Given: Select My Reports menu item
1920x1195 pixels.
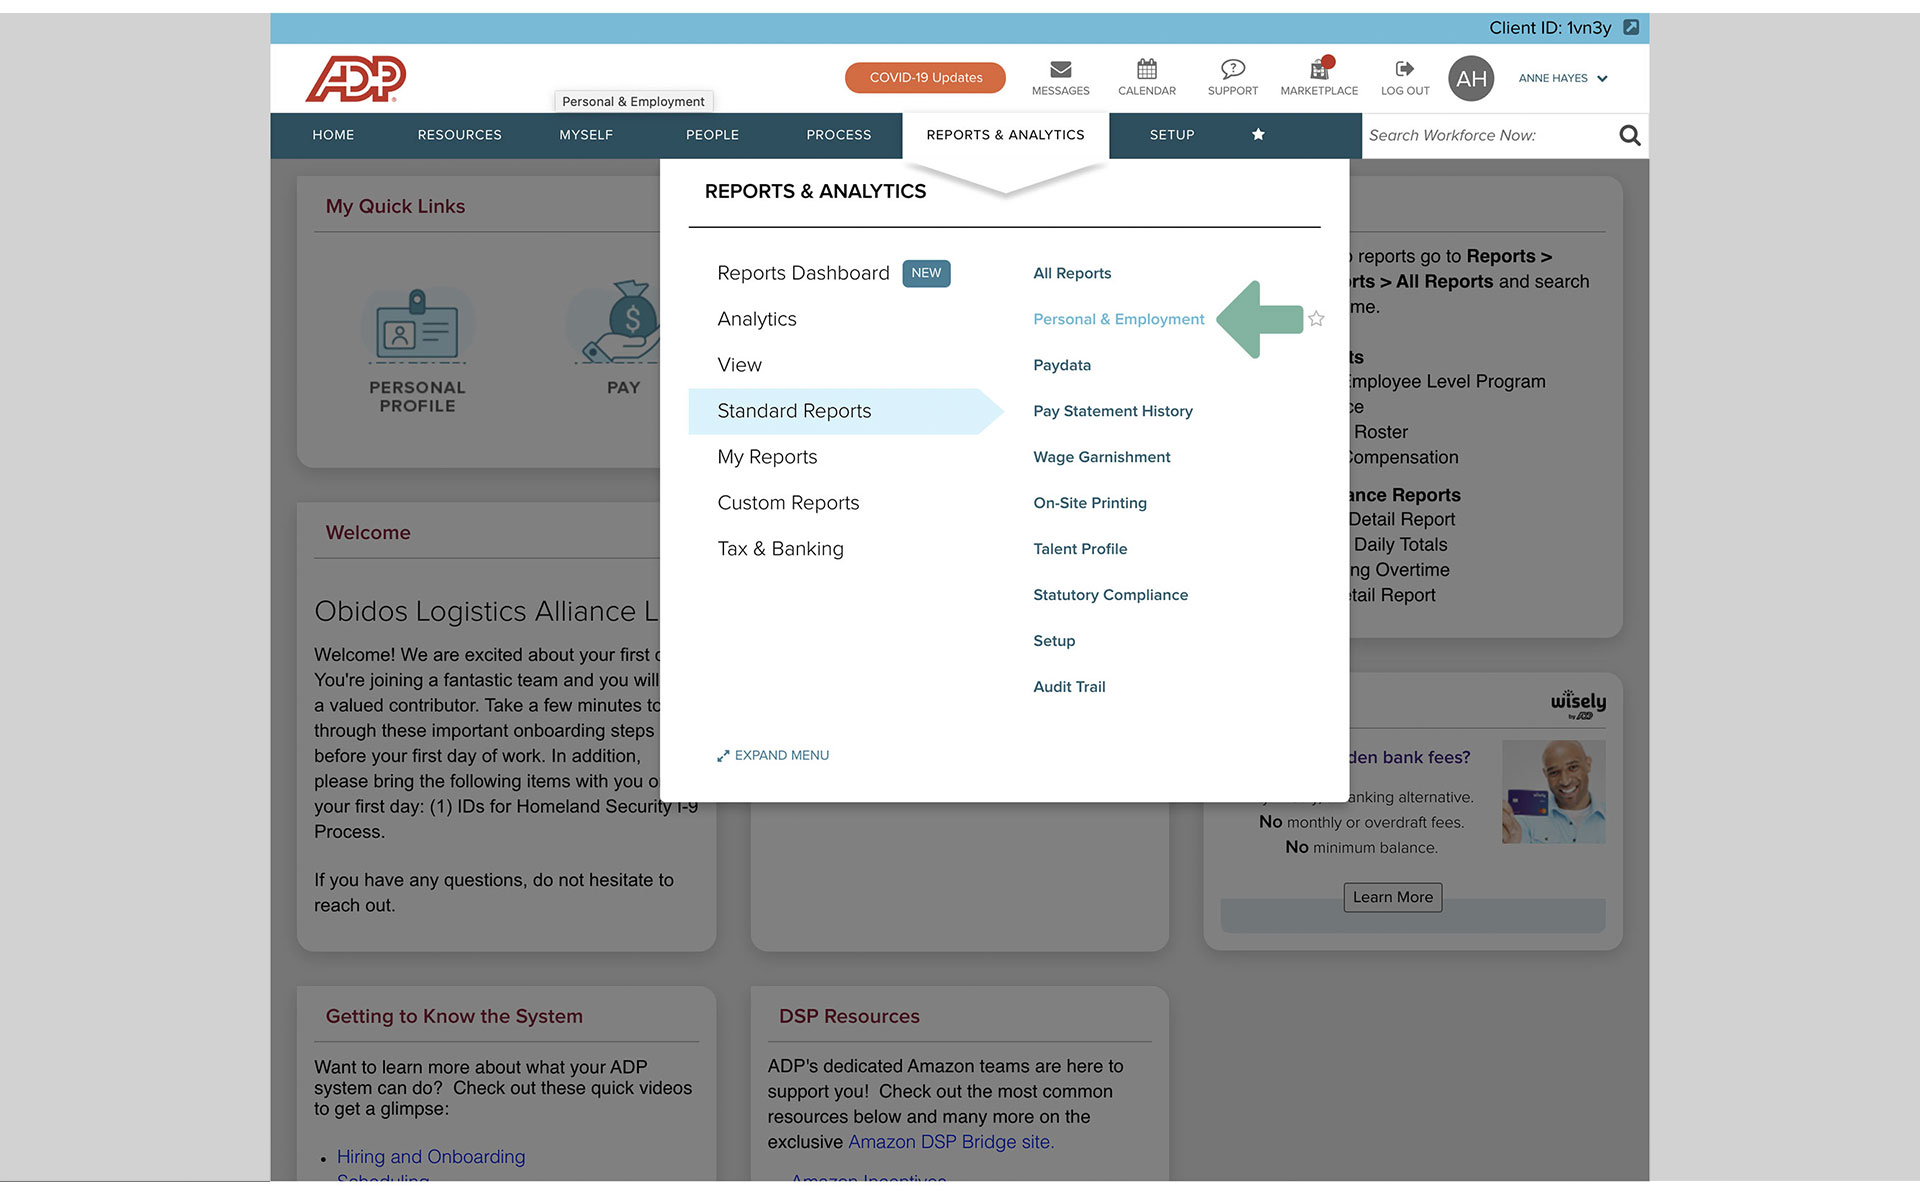Looking at the screenshot, I should (x=767, y=457).
